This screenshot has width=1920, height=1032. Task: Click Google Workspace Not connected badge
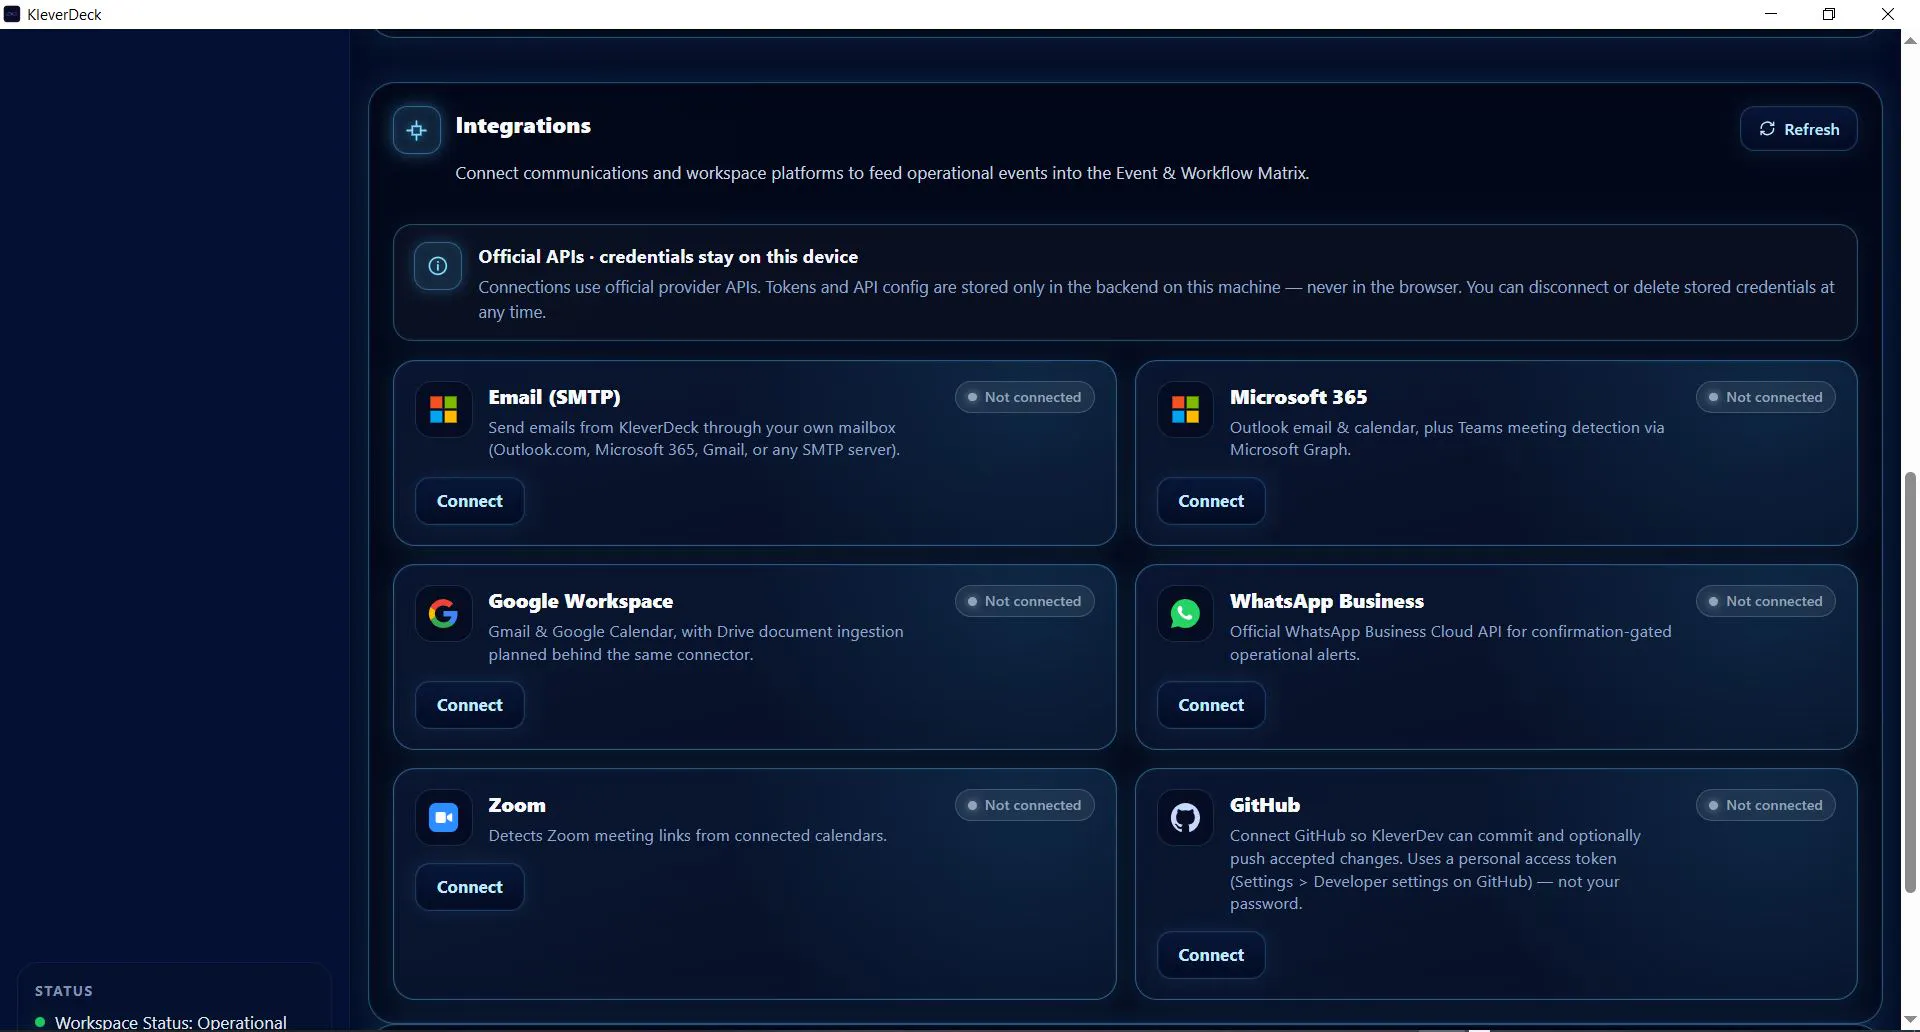[x=1024, y=601]
